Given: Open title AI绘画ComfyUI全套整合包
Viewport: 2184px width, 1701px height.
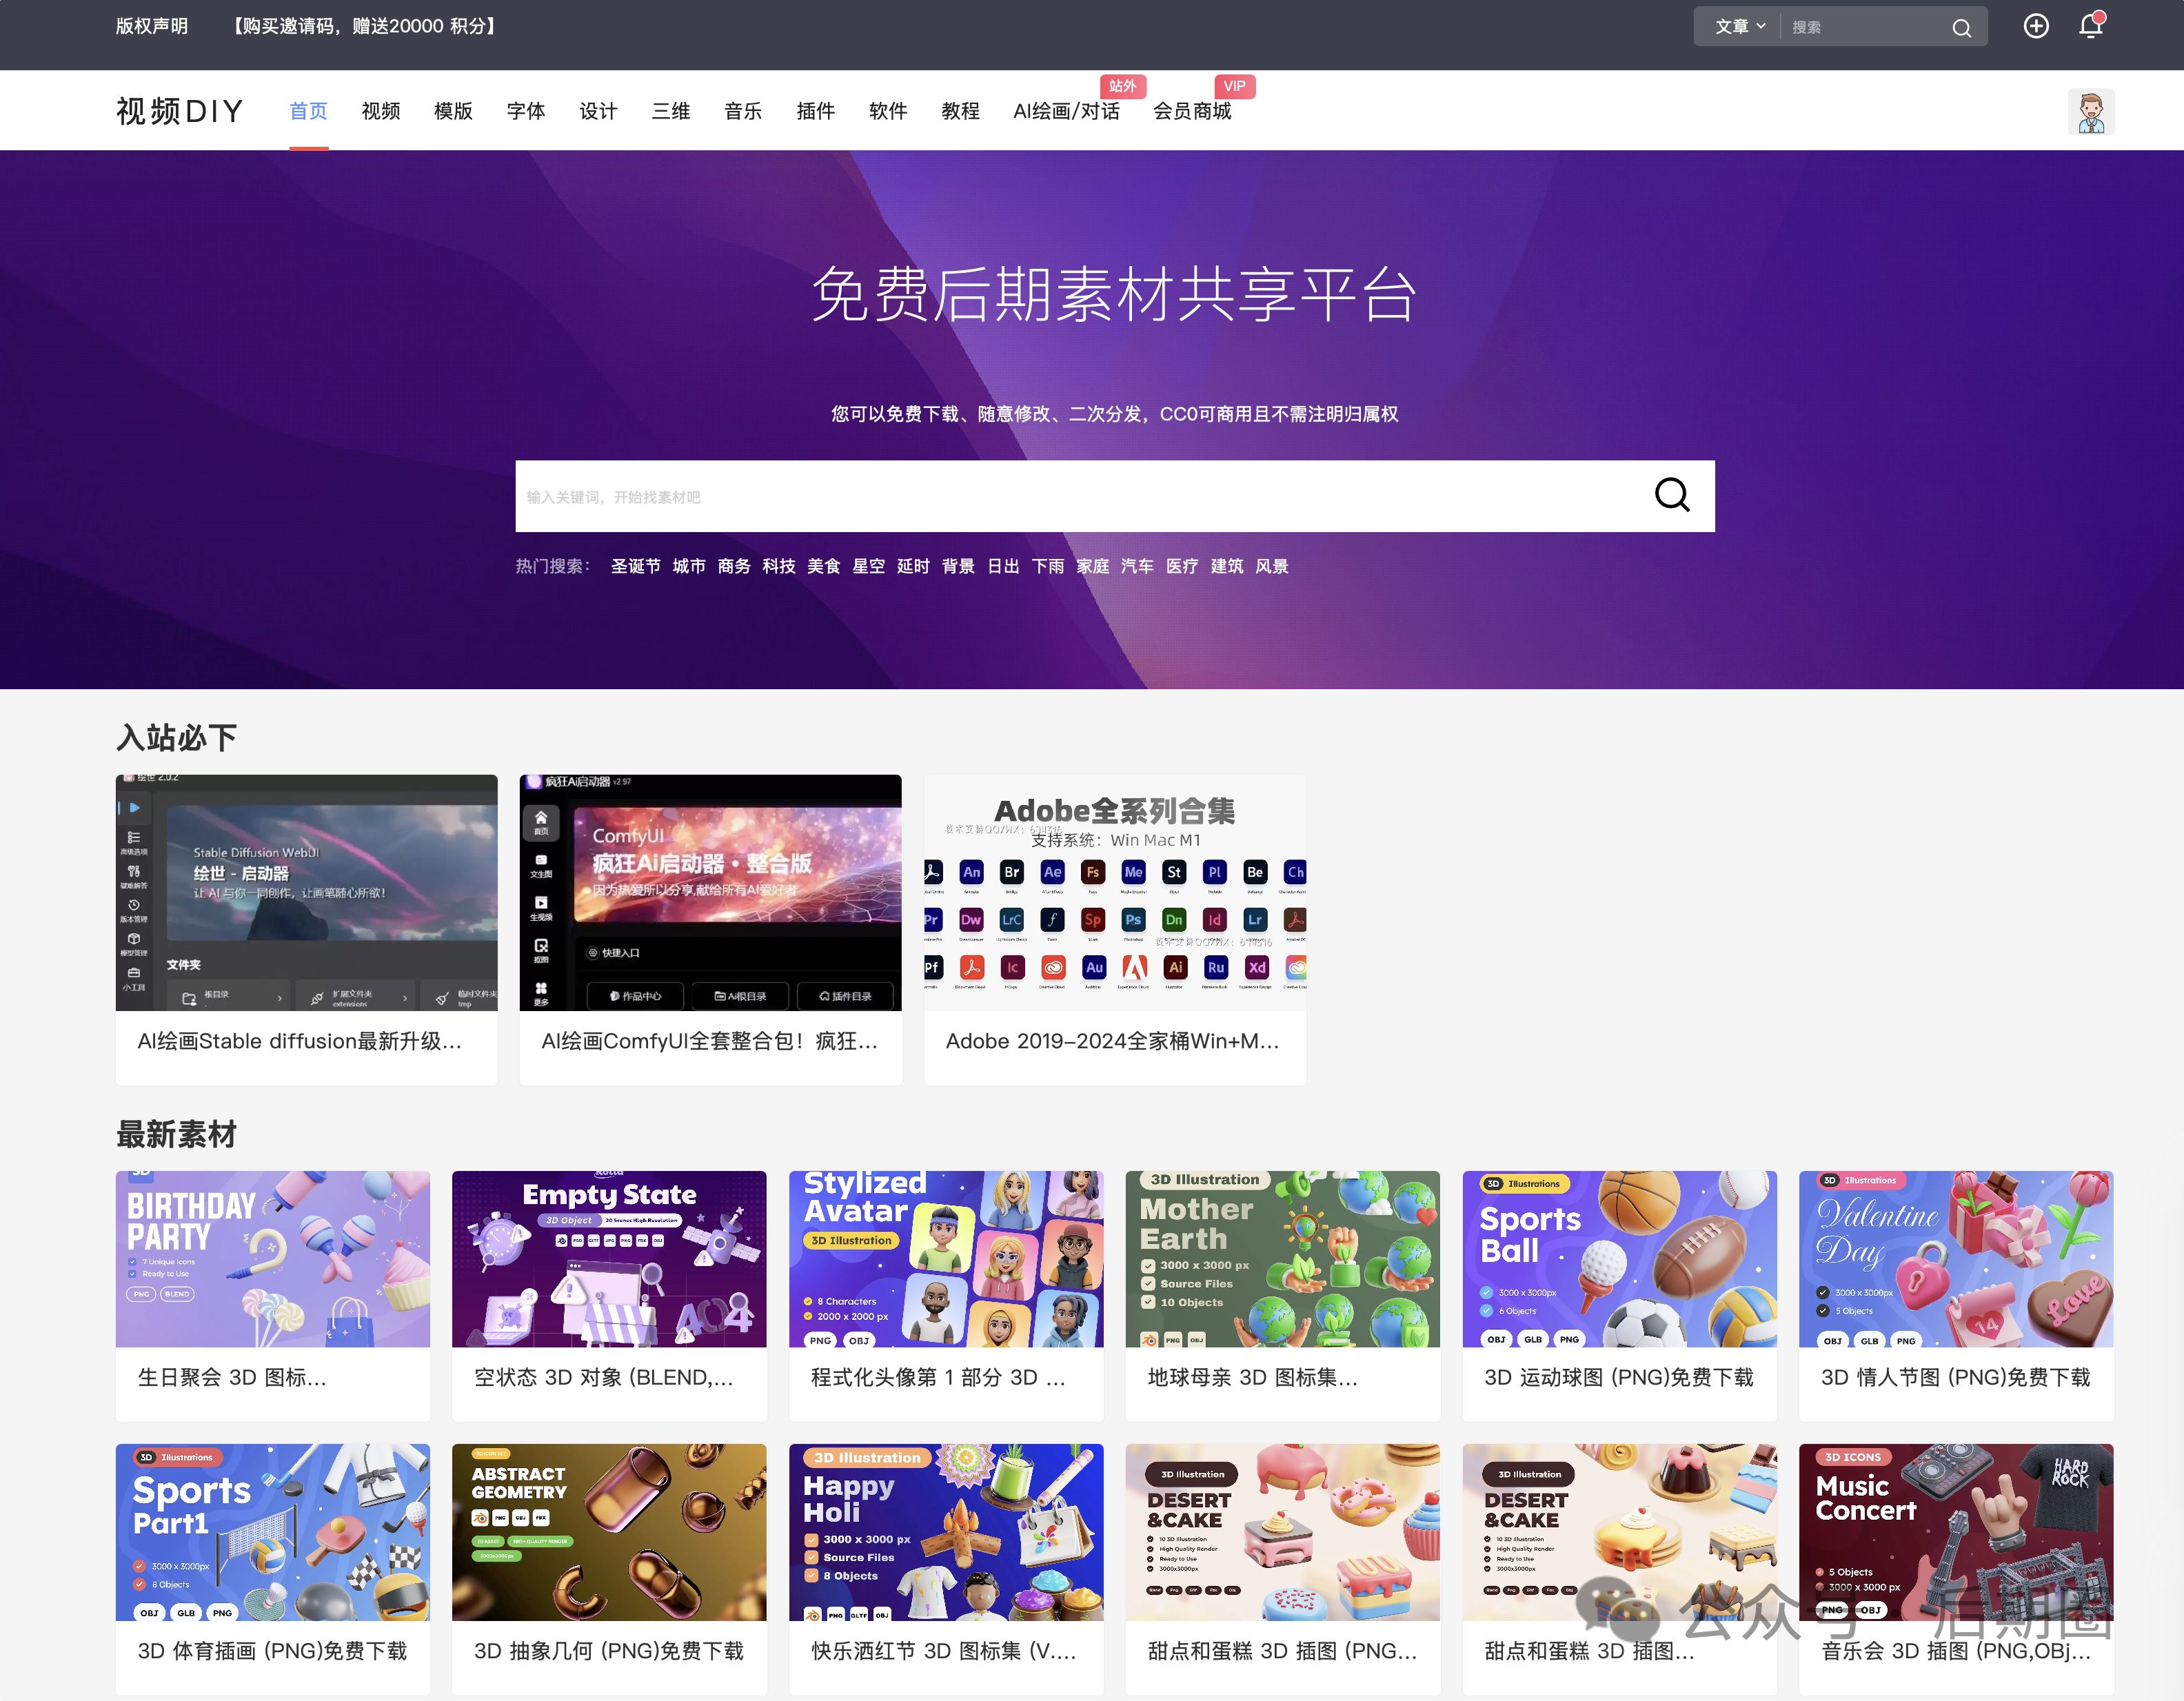Looking at the screenshot, I should click(x=710, y=1041).
